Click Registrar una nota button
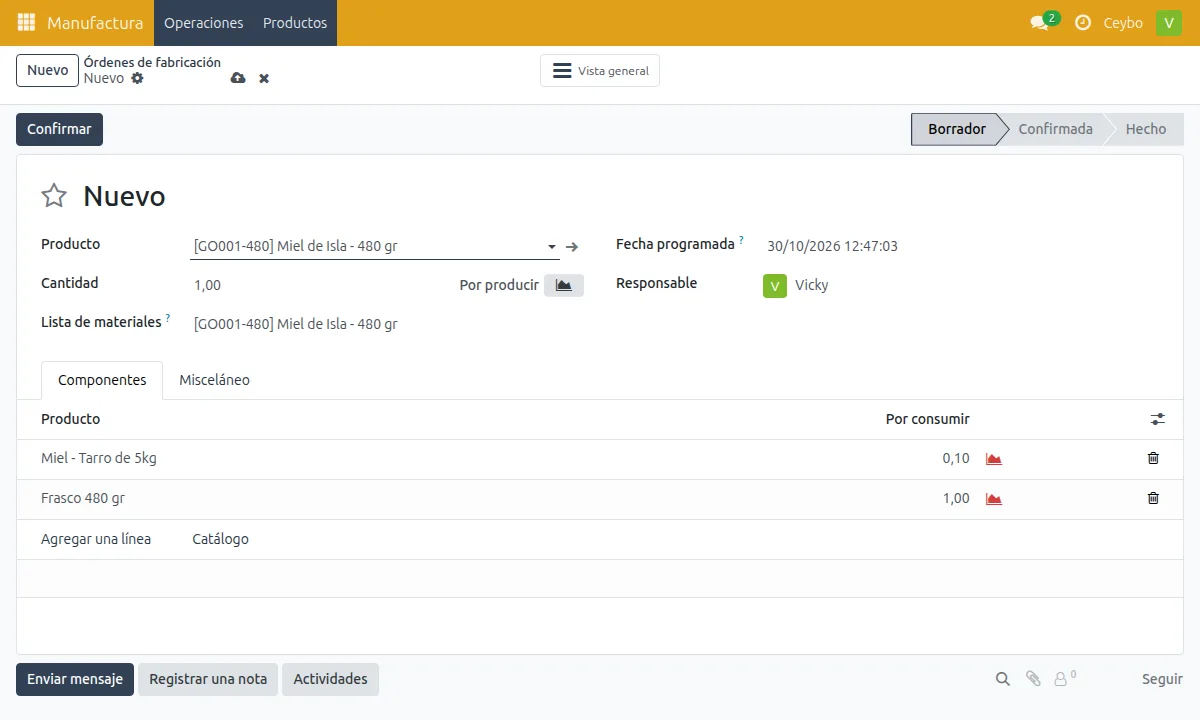1200x720 pixels. (x=208, y=679)
